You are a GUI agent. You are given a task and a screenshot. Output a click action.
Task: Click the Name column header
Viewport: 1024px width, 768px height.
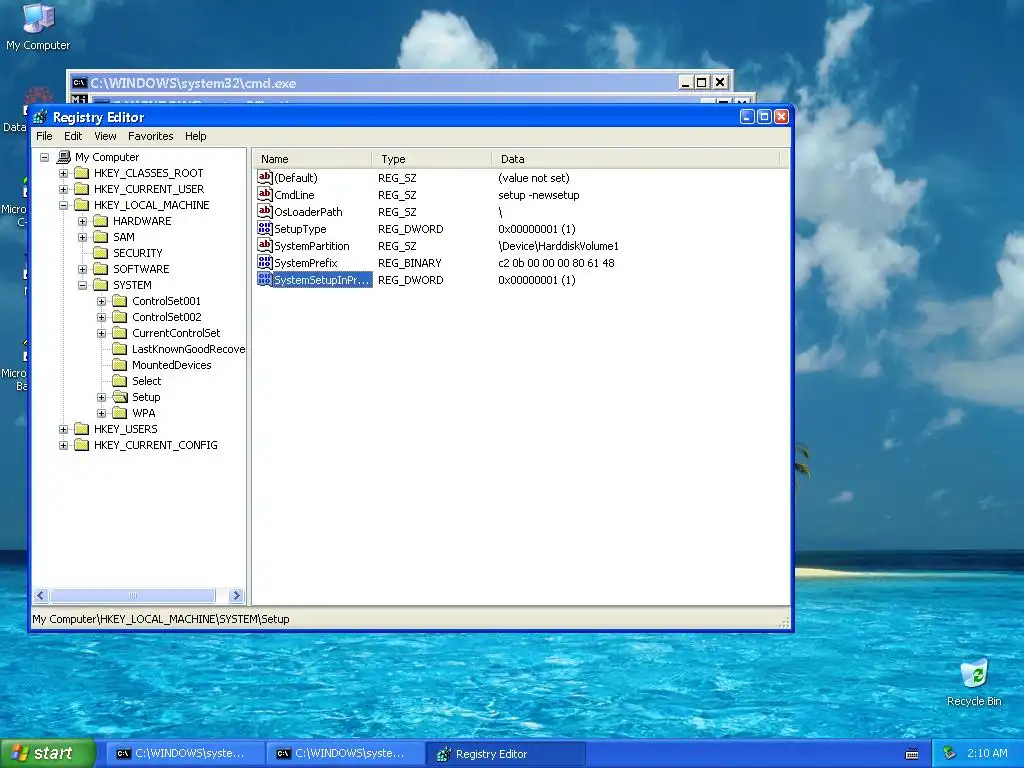(312, 159)
